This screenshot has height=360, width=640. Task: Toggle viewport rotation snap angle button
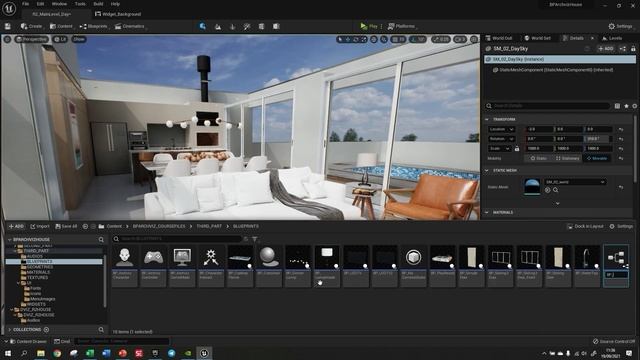[x=418, y=40]
